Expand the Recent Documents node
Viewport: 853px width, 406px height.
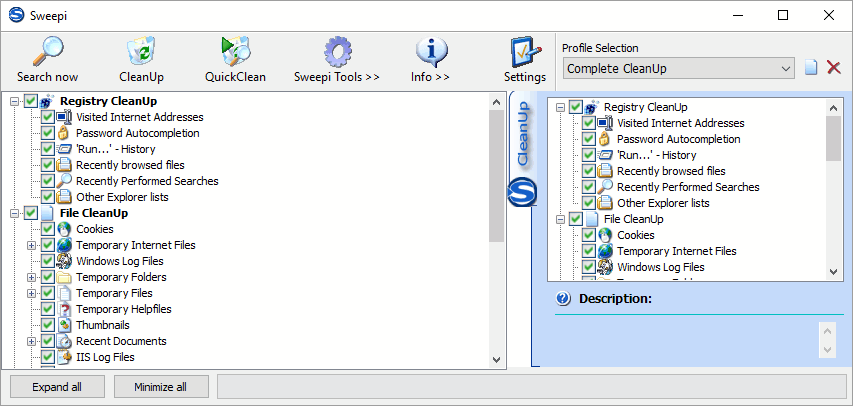point(32,341)
